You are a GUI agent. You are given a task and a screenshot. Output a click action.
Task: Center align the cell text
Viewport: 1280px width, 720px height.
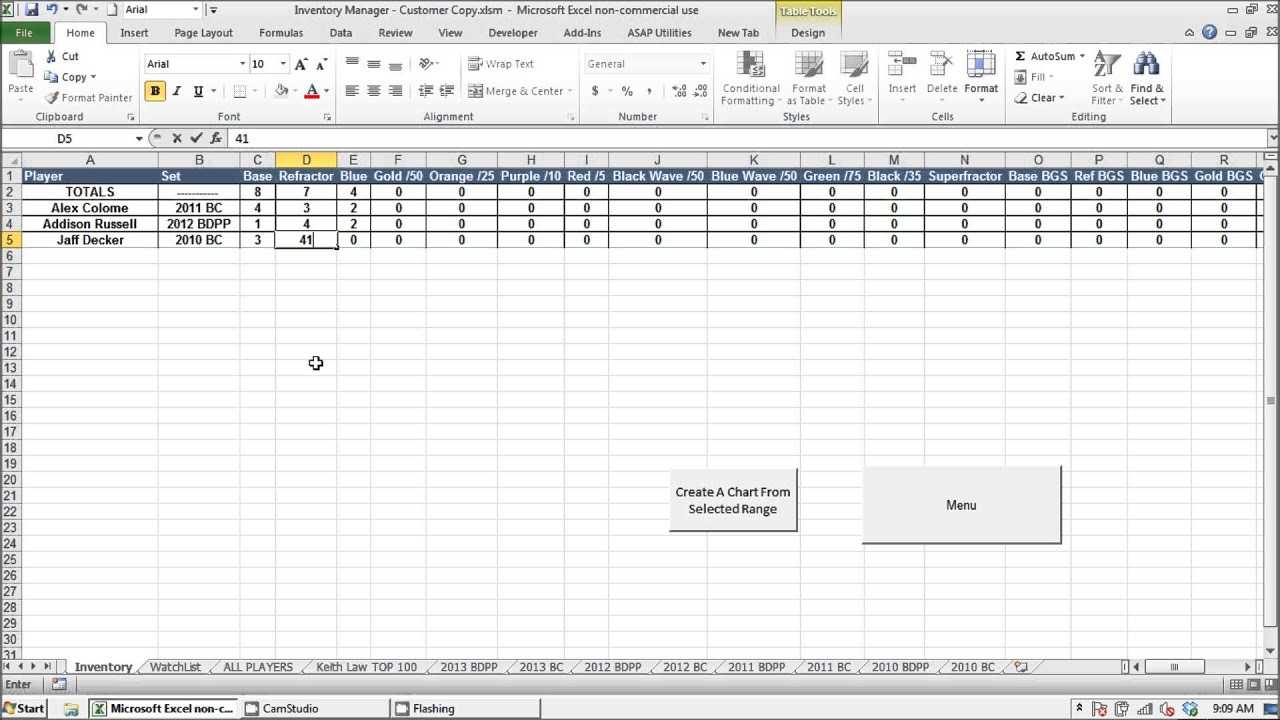tap(374, 91)
